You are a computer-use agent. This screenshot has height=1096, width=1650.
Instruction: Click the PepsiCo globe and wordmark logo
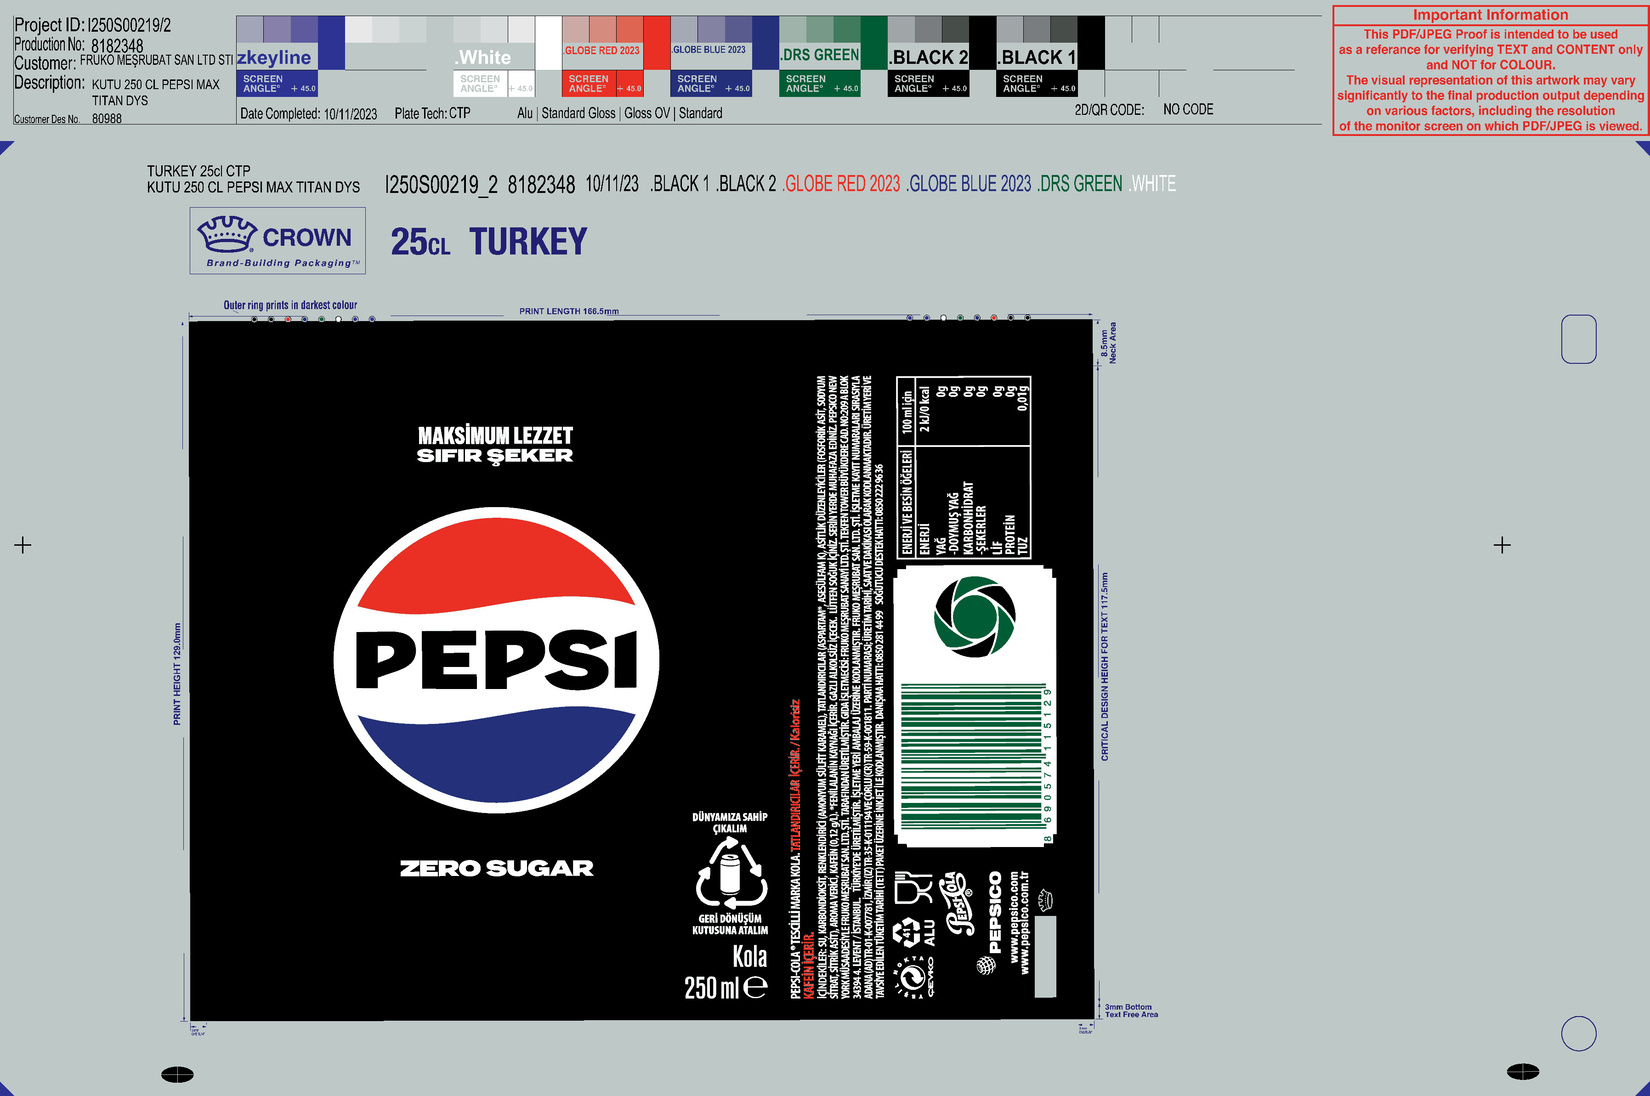click(x=990, y=922)
